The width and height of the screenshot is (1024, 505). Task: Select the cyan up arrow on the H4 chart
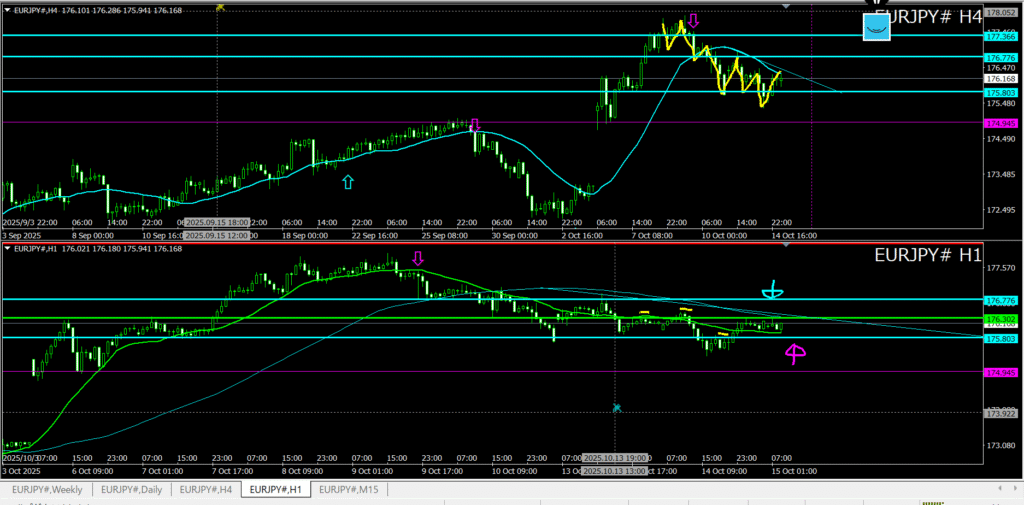tap(348, 181)
